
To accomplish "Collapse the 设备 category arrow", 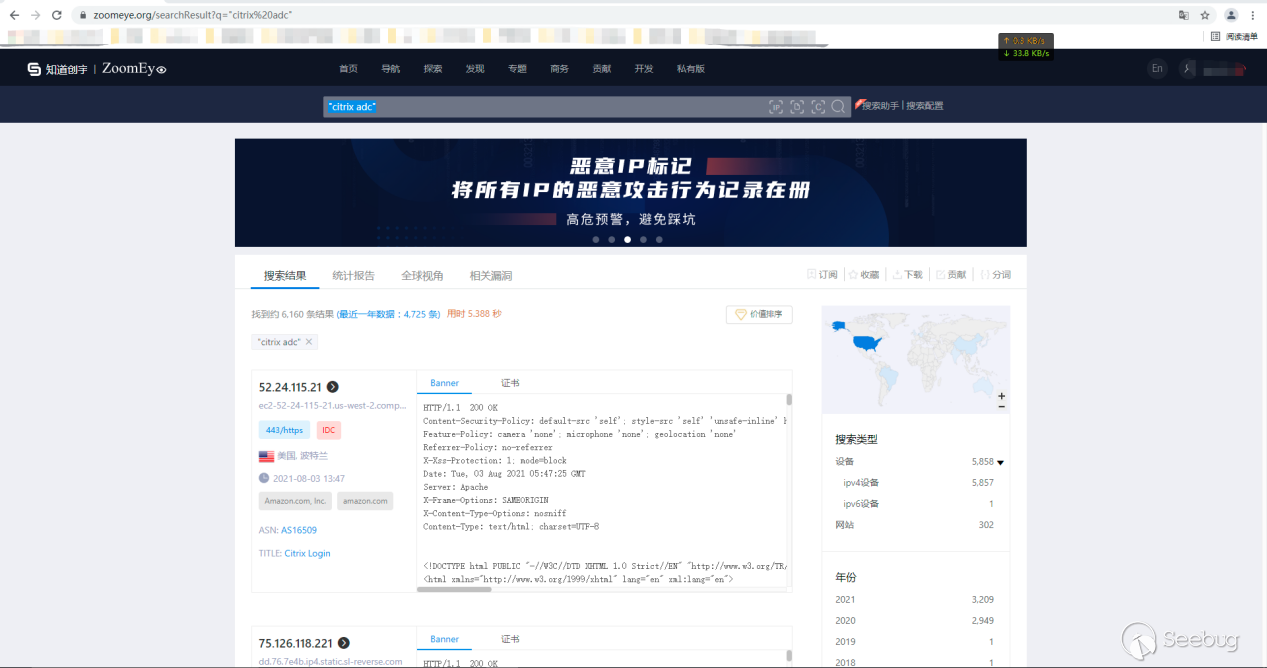I will coord(1000,462).
